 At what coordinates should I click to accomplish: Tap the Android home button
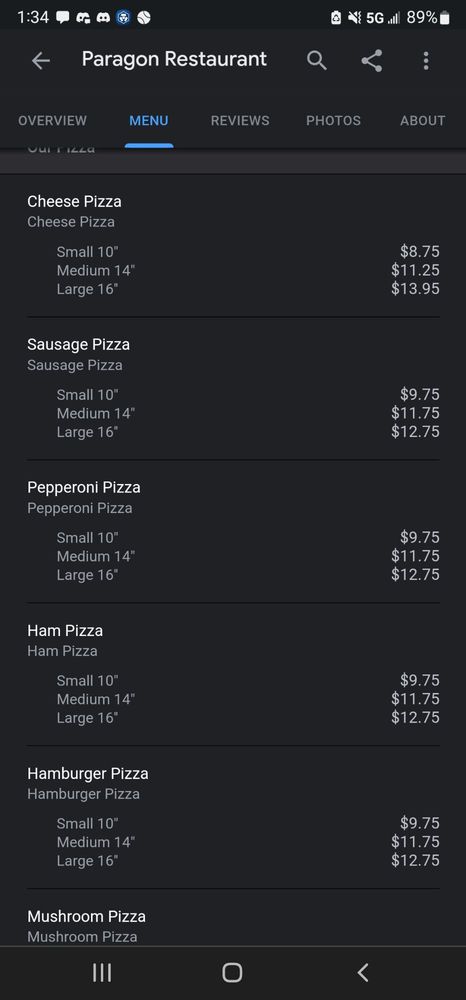(232, 973)
